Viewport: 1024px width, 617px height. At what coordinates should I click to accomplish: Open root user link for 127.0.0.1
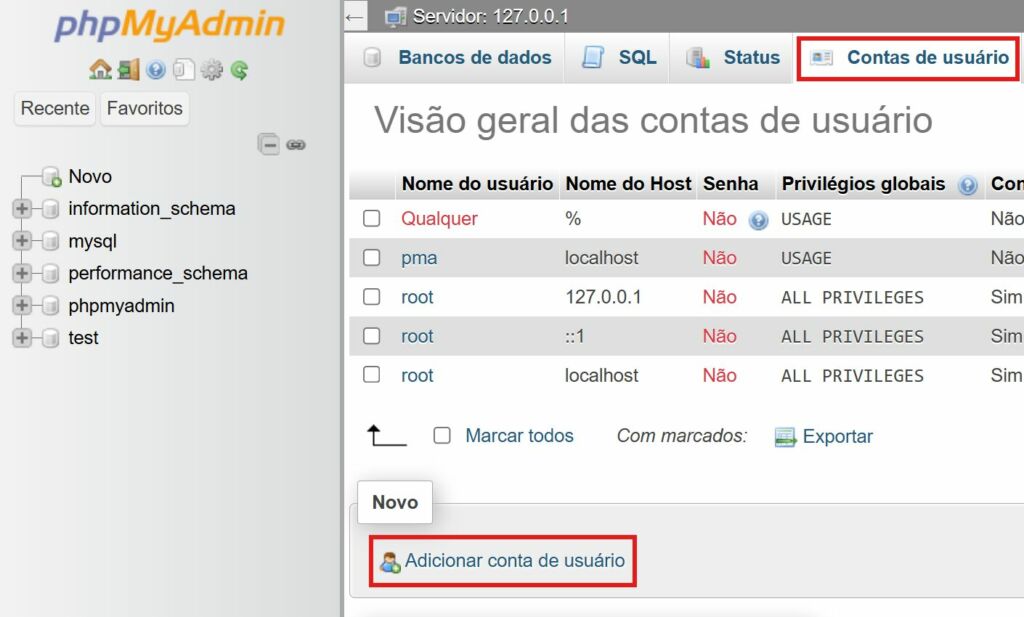click(x=417, y=297)
